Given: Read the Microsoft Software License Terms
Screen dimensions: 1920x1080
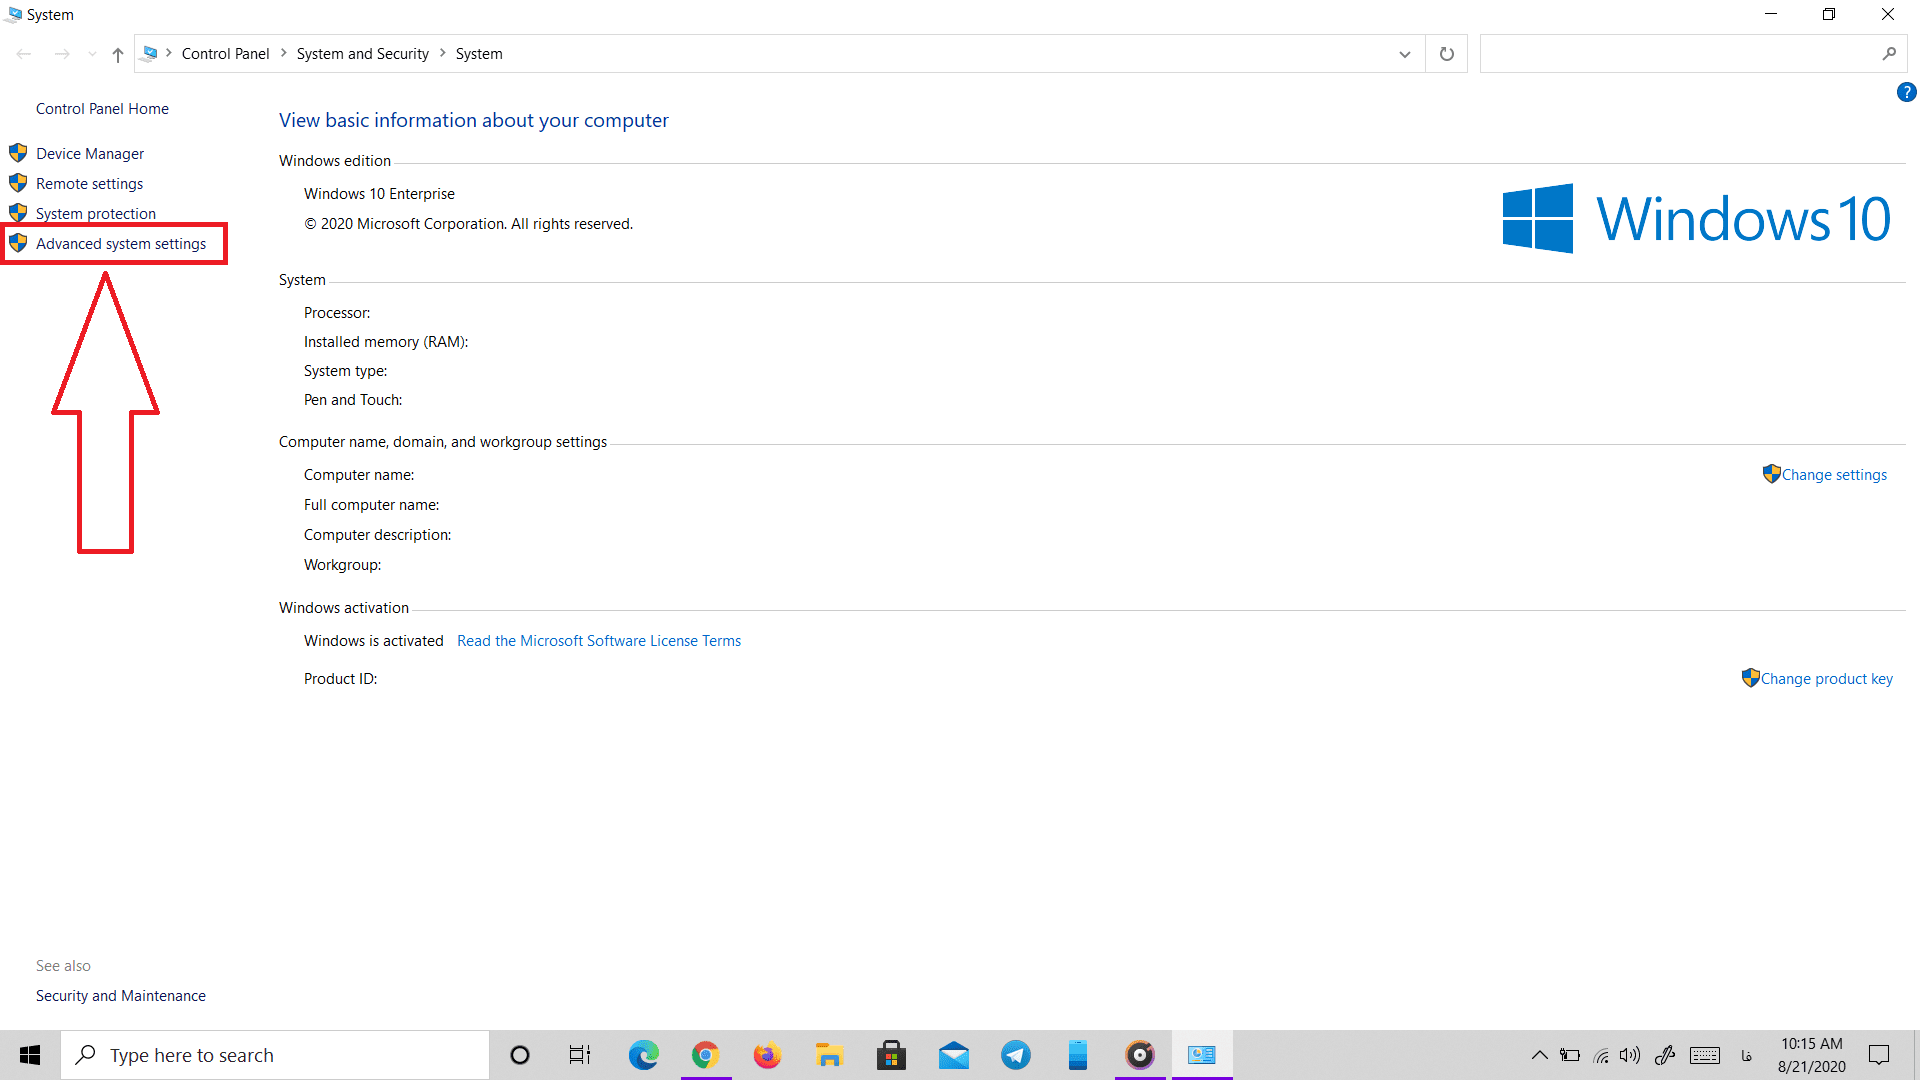Looking at the screenshot, I should coord(599,641).
